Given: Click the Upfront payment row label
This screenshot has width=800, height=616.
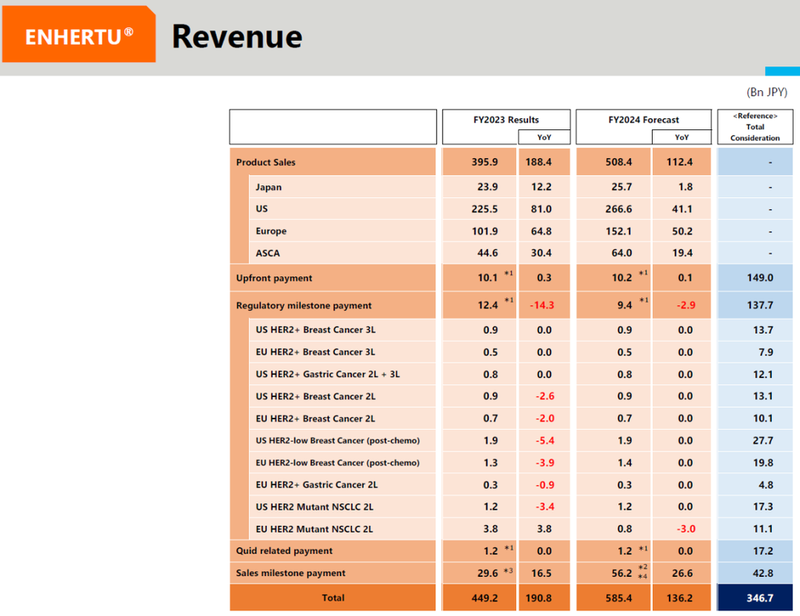Looking at the screenshot, I should click(274, 278).
